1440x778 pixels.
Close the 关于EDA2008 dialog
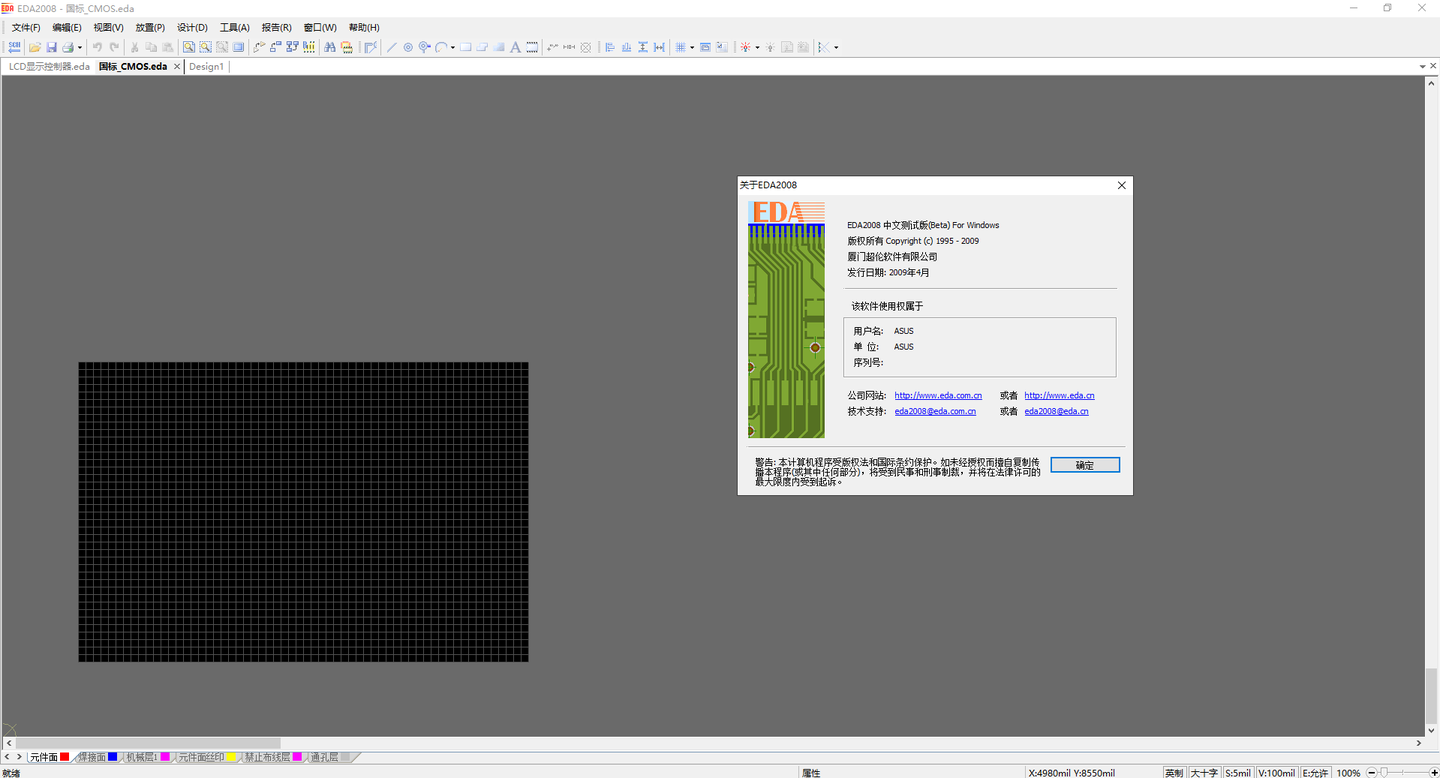1122,185
